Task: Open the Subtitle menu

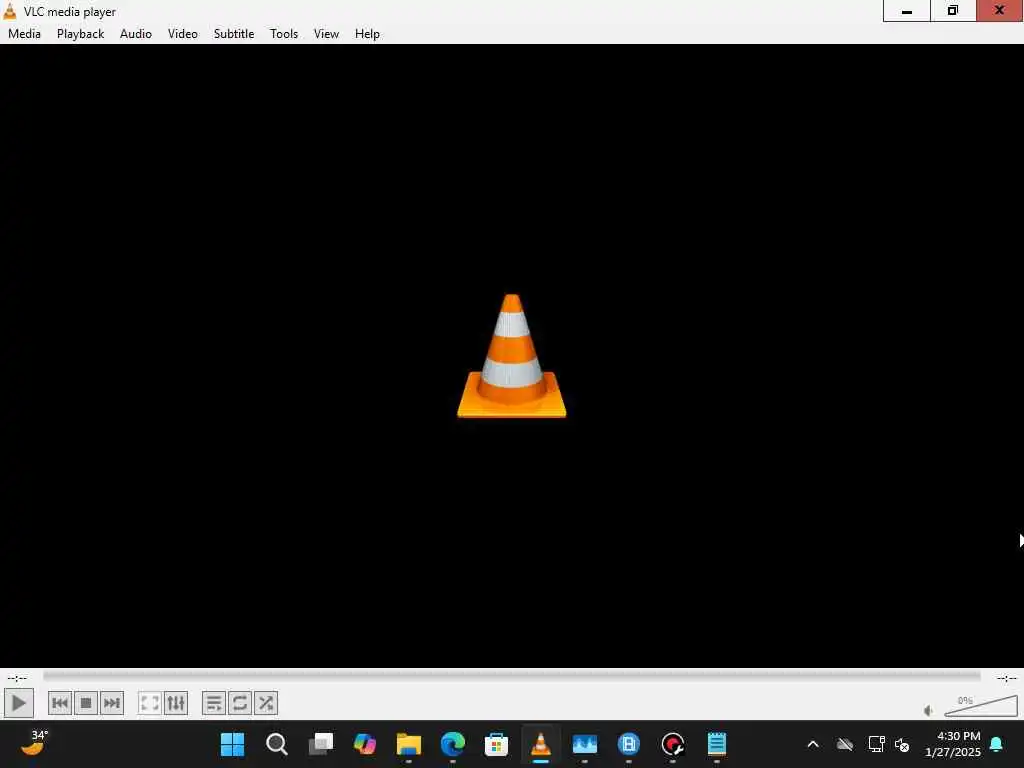Action: coord(234,34)
